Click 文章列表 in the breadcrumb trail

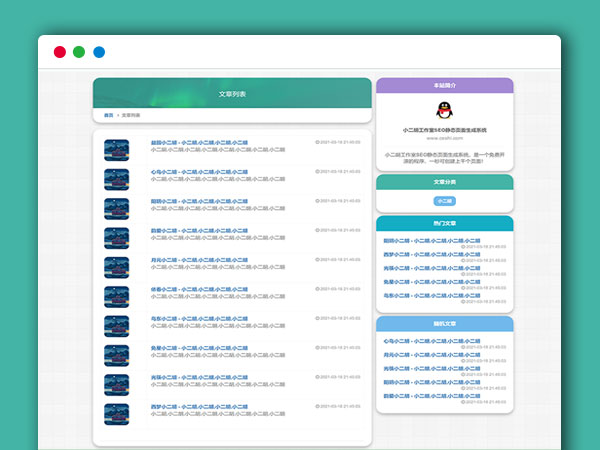pyautogui.click(x=131, y=115)
